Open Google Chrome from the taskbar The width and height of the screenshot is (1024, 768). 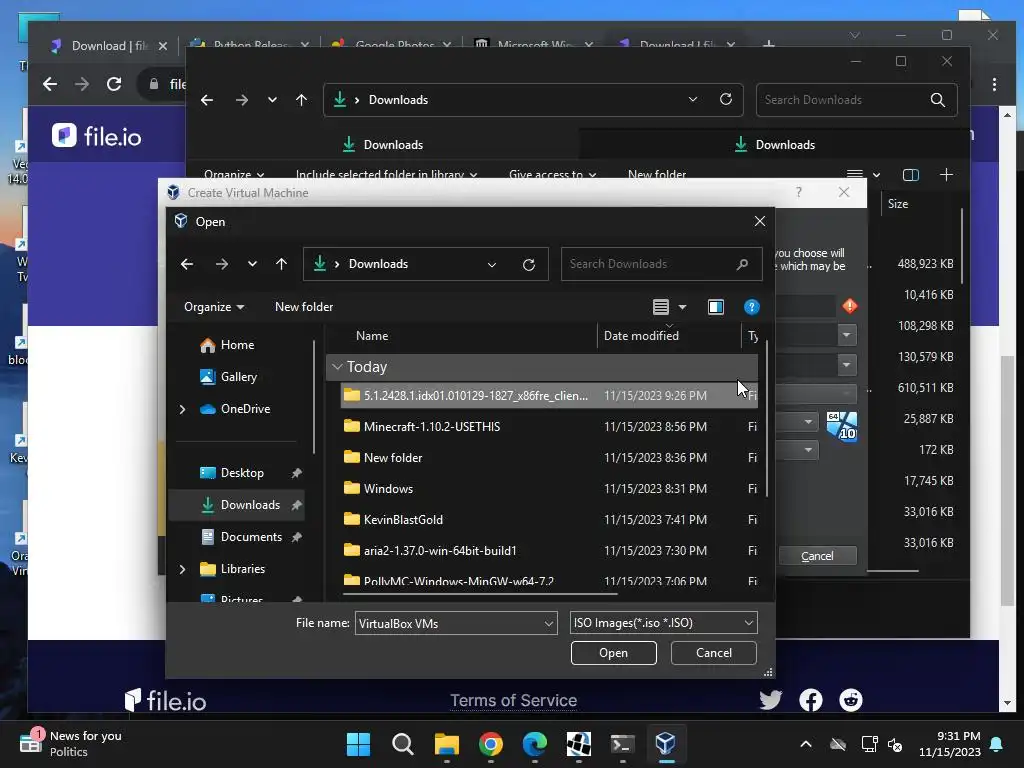(x=490, y=744)
